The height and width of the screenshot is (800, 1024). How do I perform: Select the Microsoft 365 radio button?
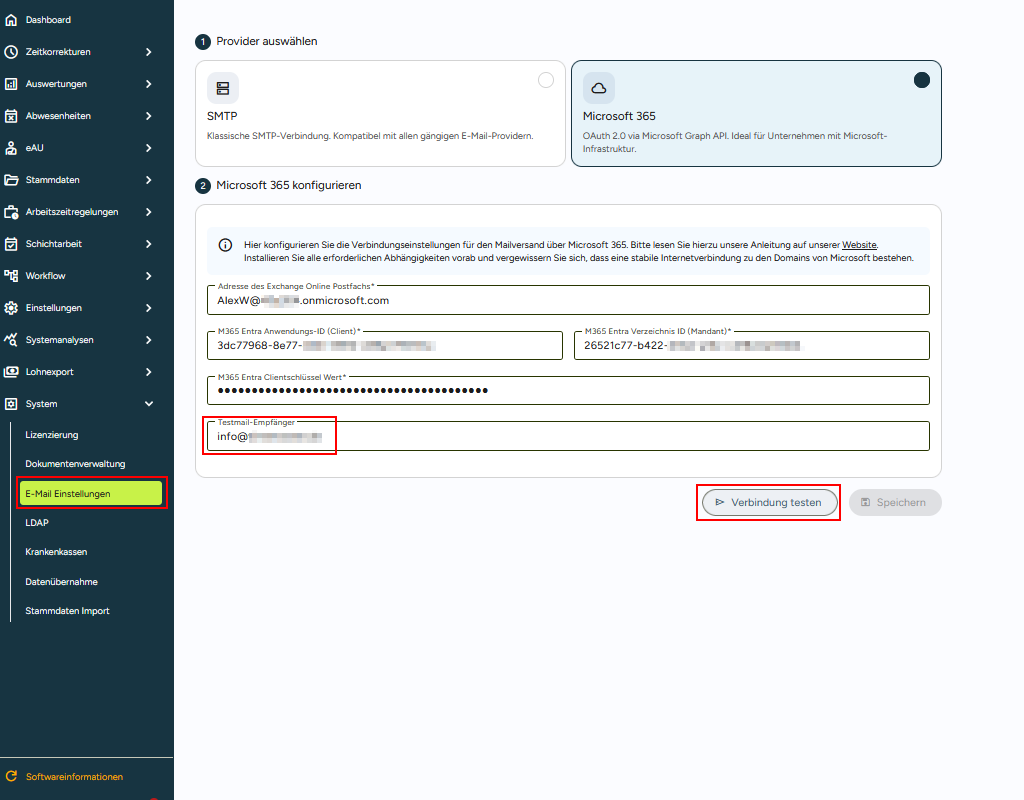tap(921, 80)
